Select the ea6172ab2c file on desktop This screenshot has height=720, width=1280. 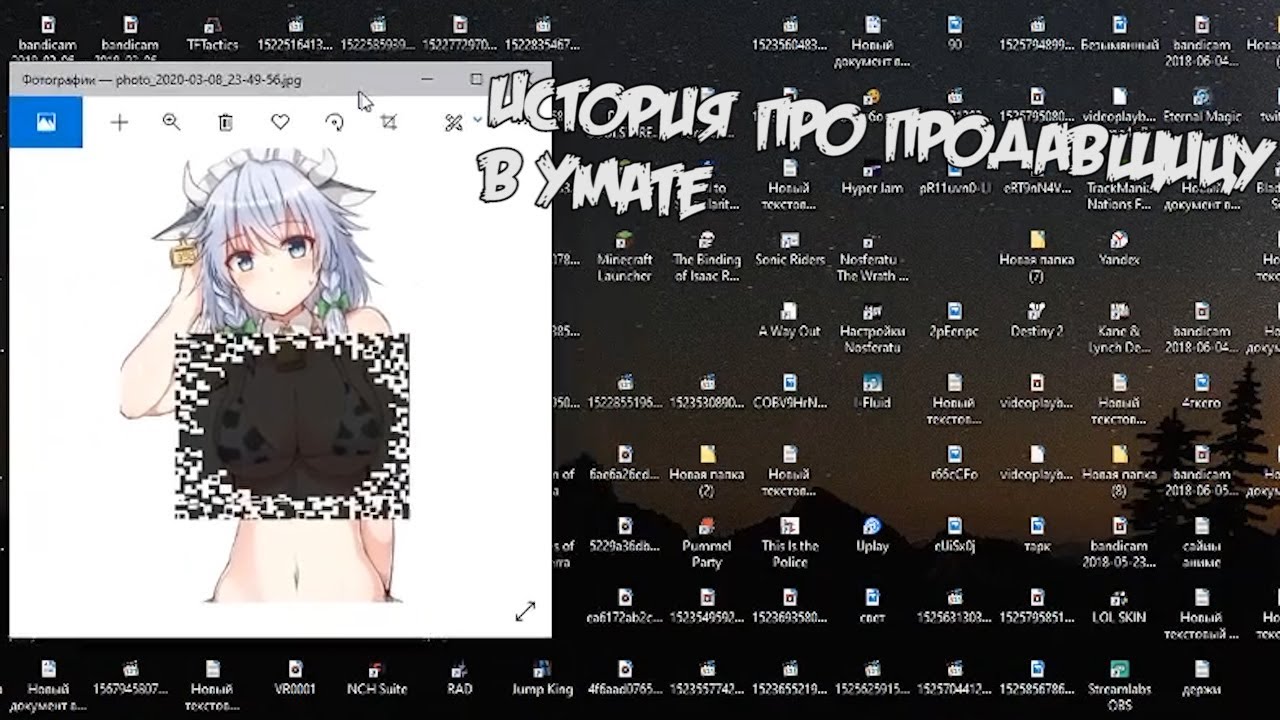point(624,607)
